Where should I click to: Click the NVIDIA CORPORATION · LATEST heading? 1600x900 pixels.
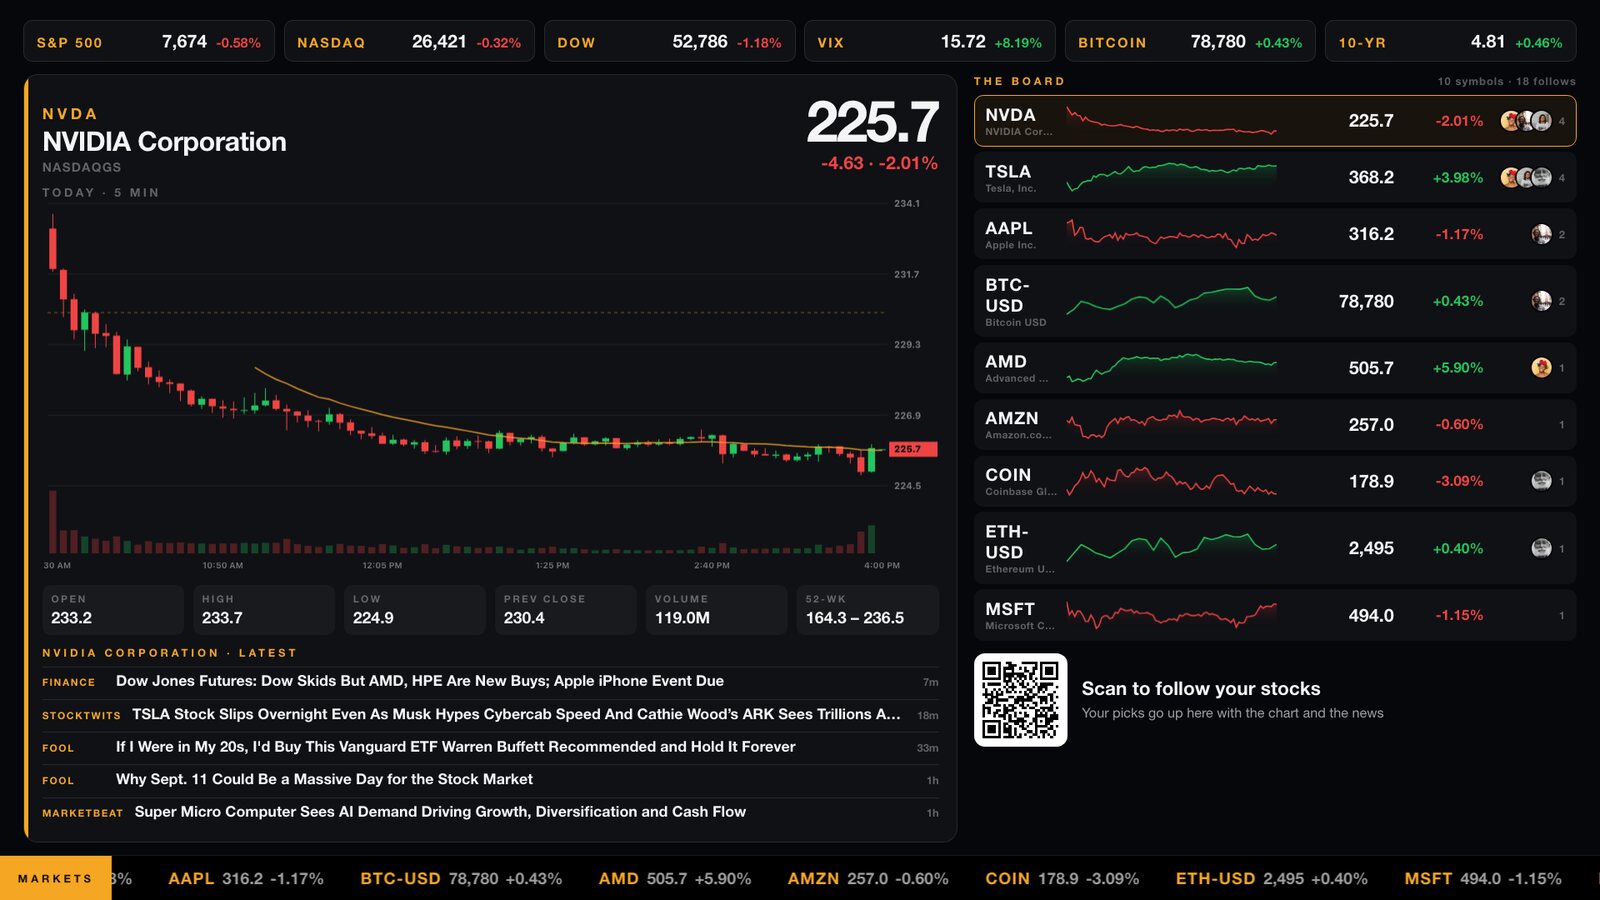[x=169, y=653]
